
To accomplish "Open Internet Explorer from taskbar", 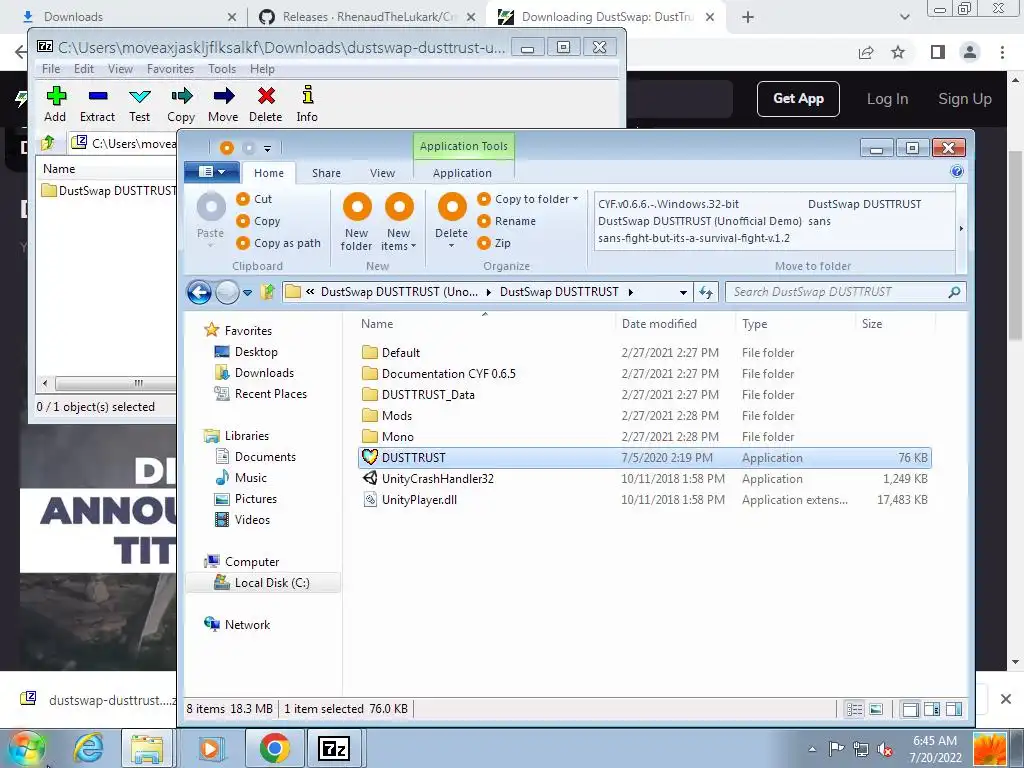I will point(88,748).
